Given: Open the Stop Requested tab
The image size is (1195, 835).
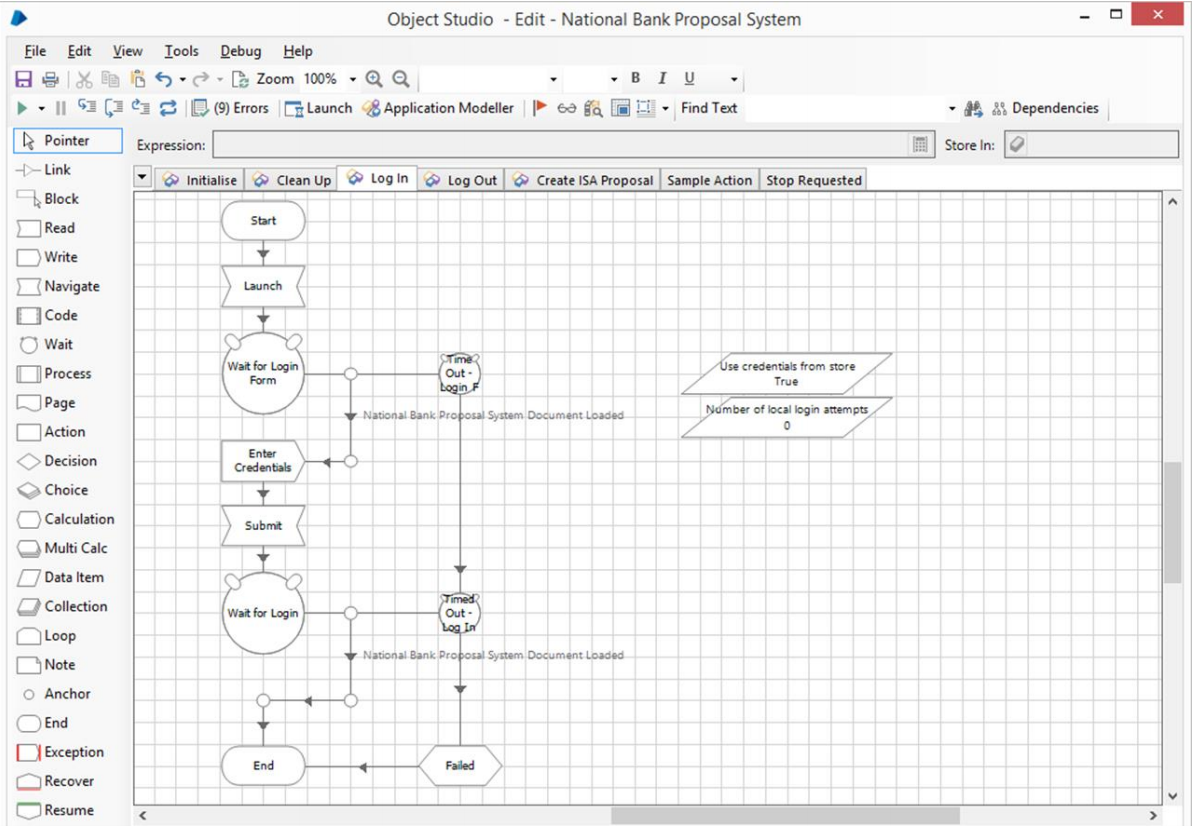Looking at the screenshot, I should tap(813, 181).
